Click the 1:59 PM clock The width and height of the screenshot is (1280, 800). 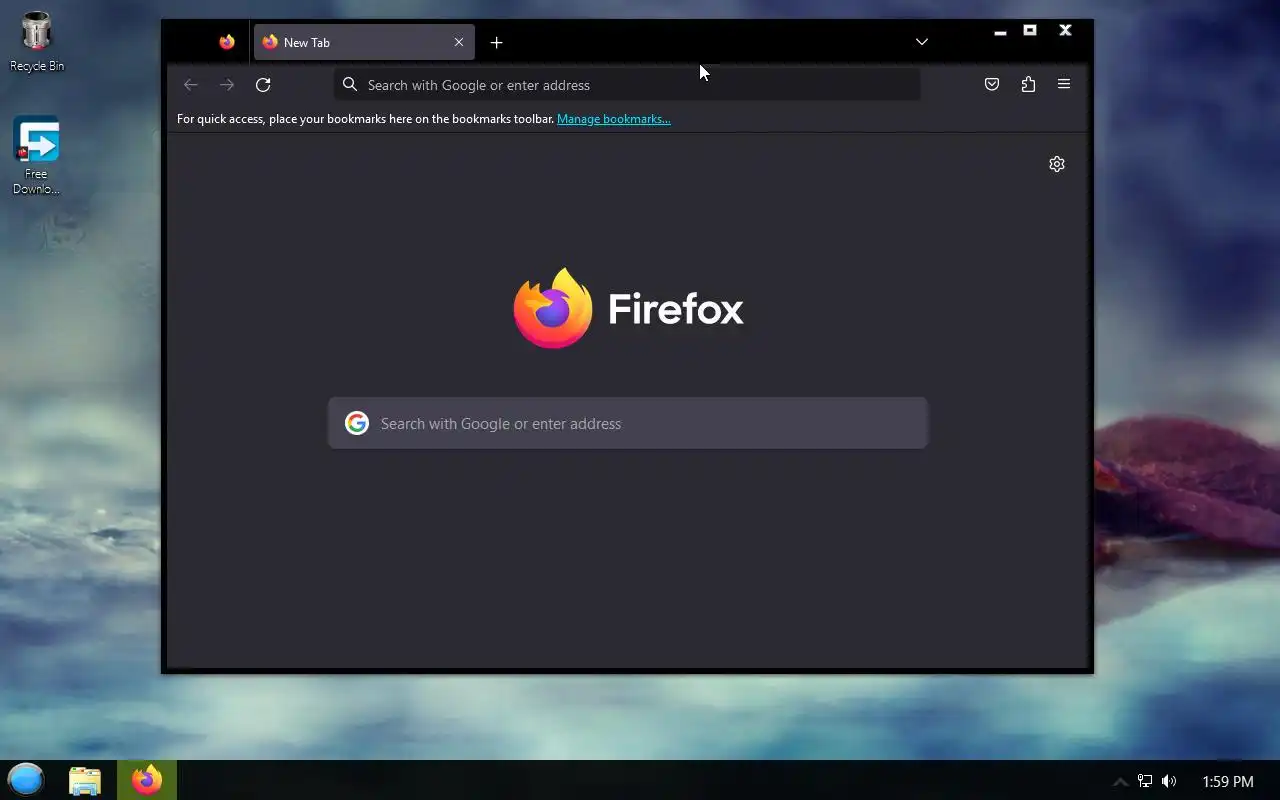[x=1227, y=781]
